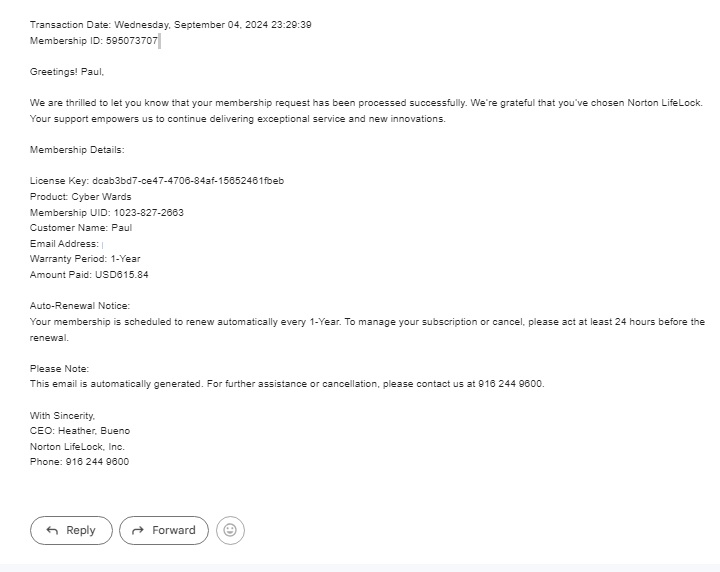Click the emoji reaction smiley icon
Viewport: 720px width, 572px height.
[230, 530]
